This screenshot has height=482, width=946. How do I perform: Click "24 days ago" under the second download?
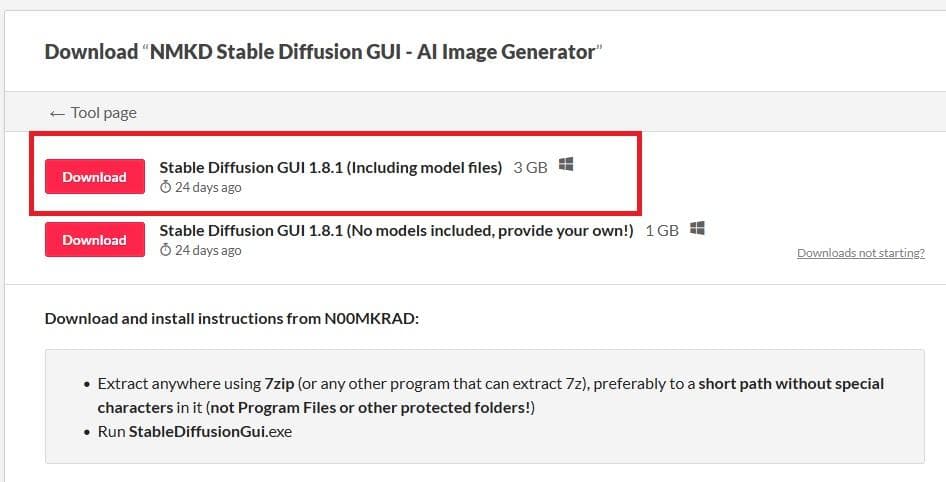[x=208, y=250]
